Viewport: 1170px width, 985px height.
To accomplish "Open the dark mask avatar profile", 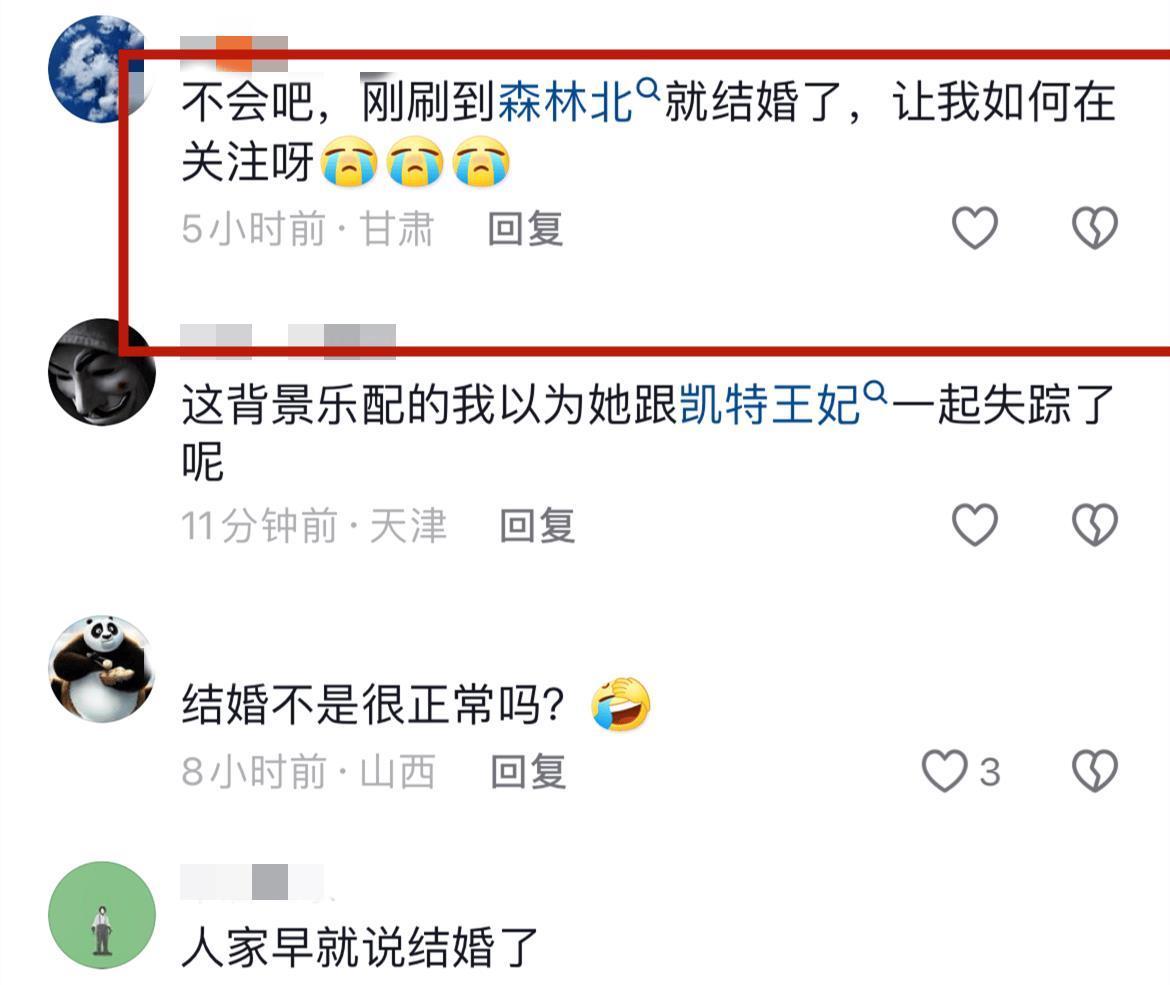I will (x=102, y=372).
